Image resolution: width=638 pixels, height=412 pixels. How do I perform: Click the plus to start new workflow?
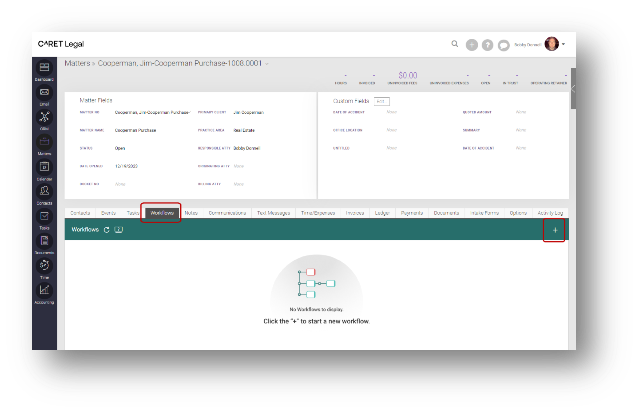tap(555, 230)
